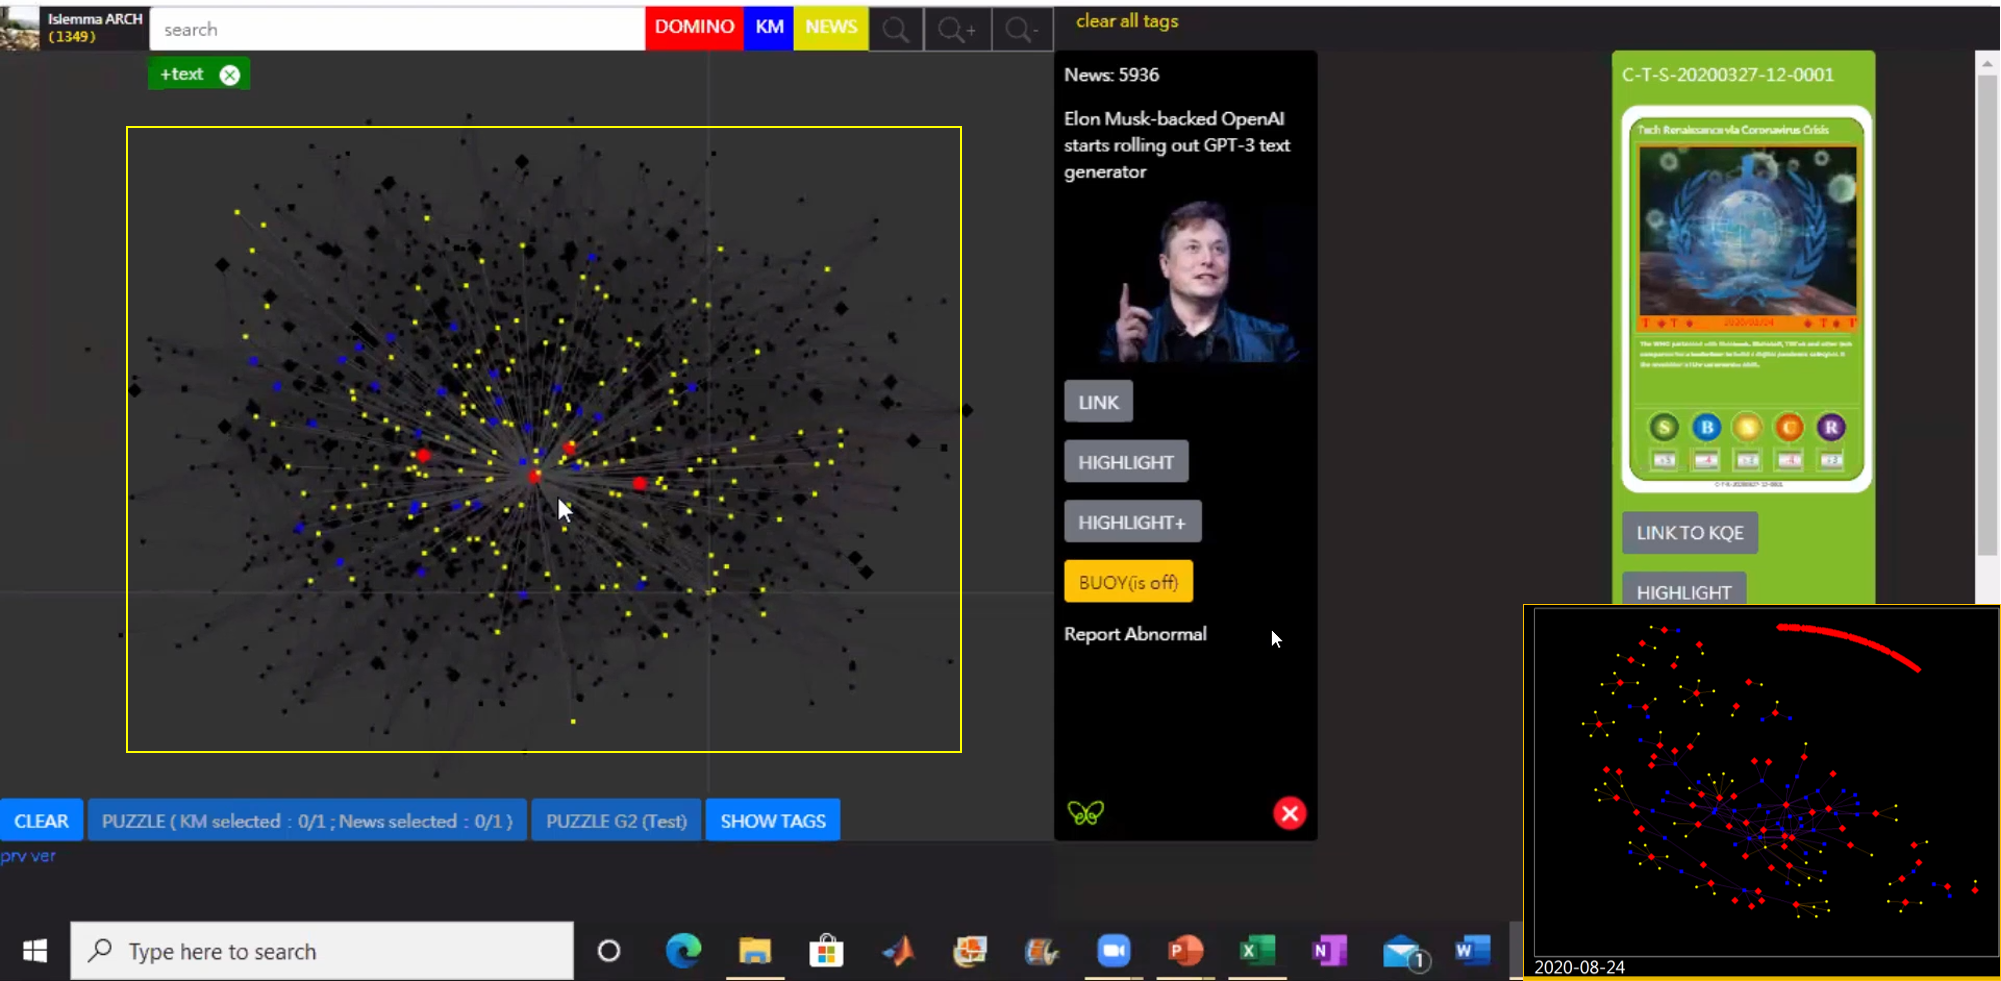
Task: Click the clear all tags link
Action: [1127, 21]
